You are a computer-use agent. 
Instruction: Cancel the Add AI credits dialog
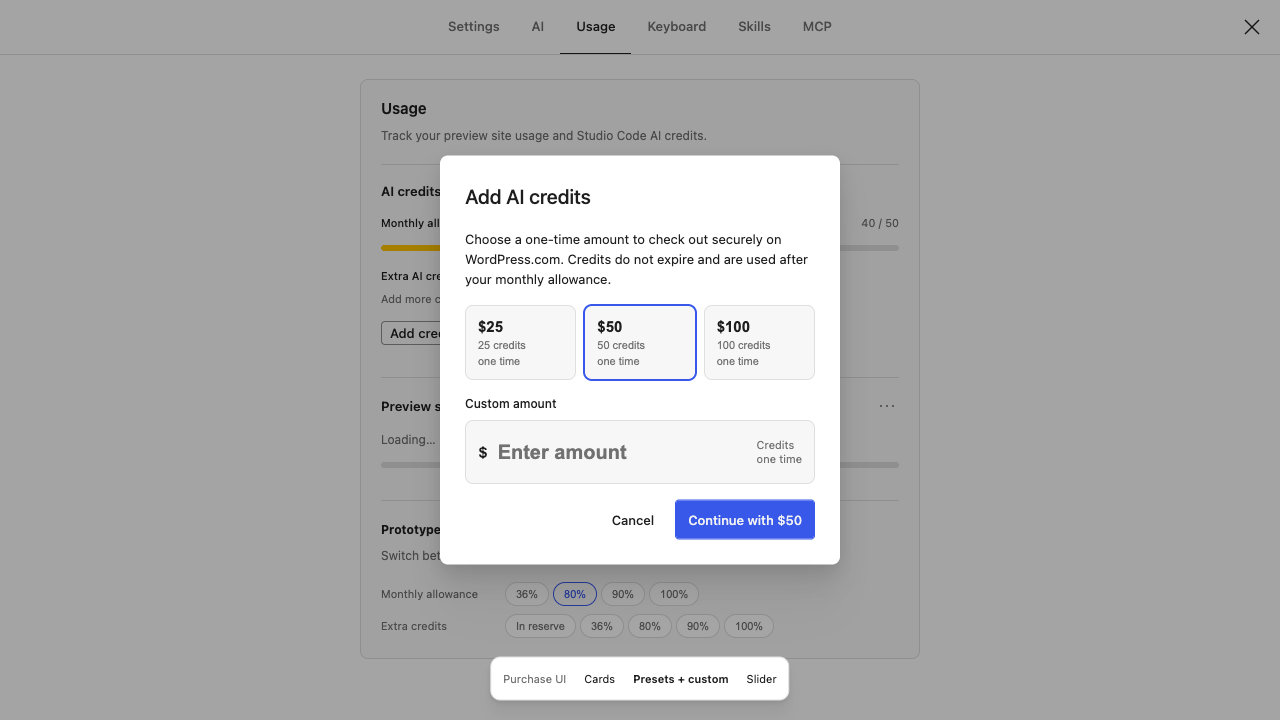[633, 520]
